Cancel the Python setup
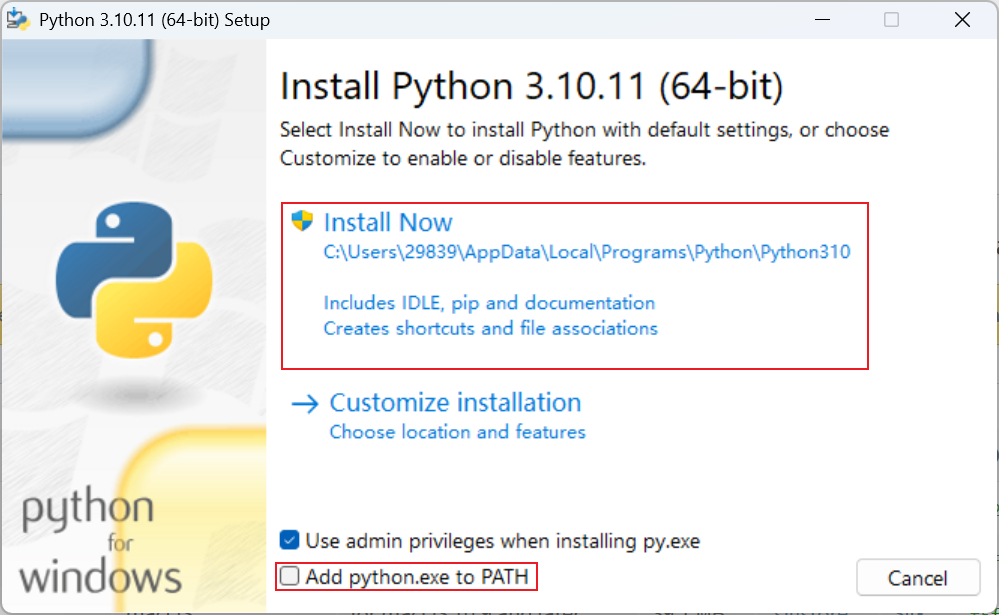999x615 pixels. click(917, 578)
